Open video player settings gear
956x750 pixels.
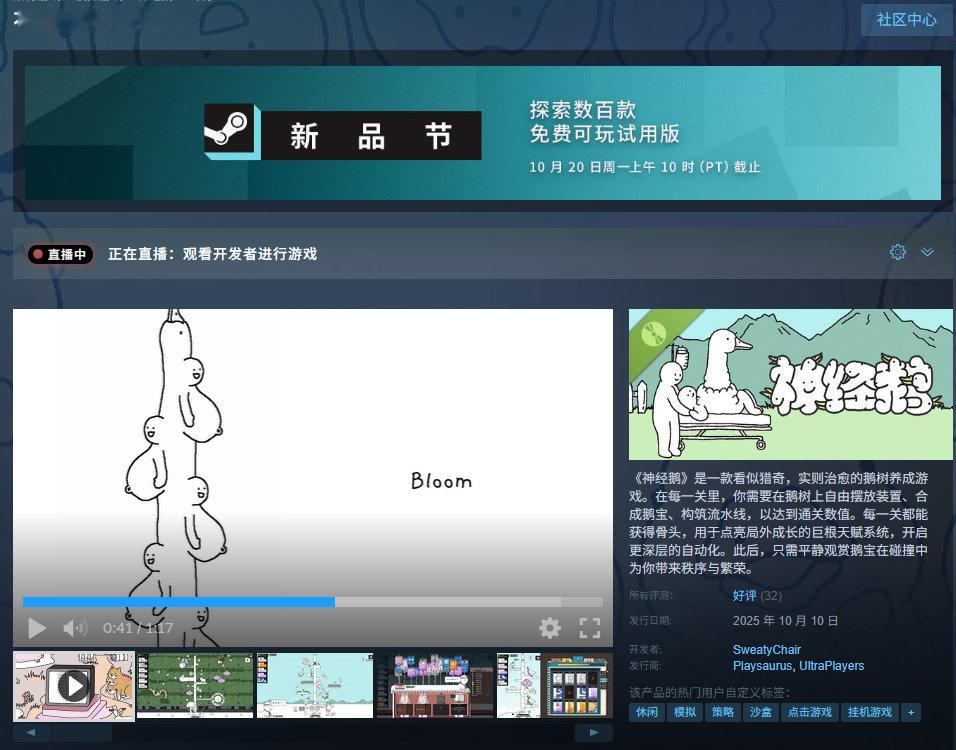point(549,627)
